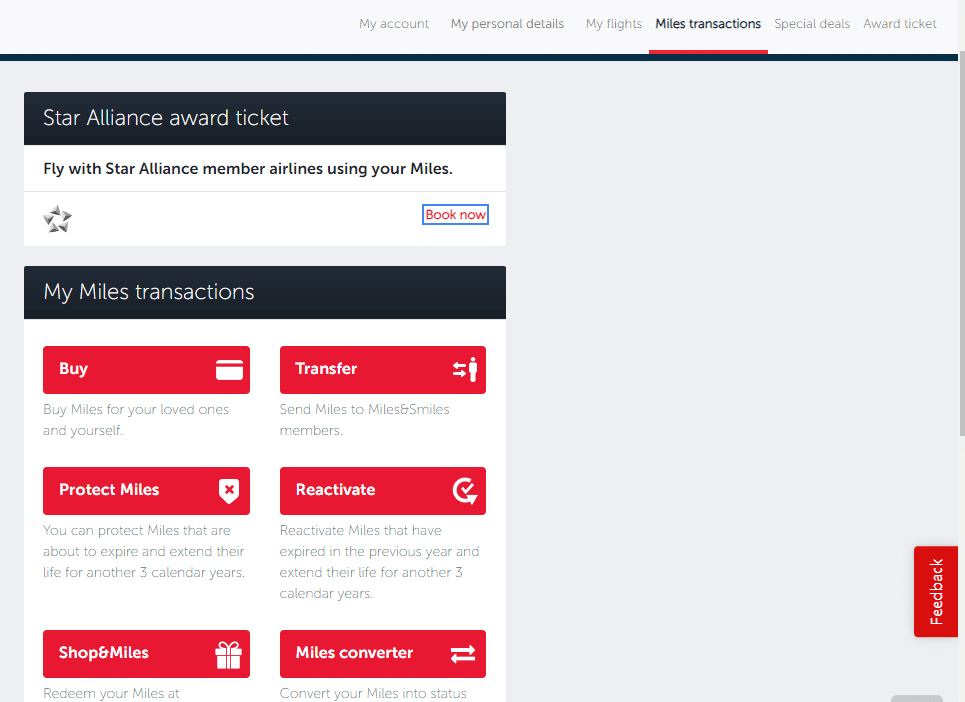Choose the Protect Miles button label
Viewport: 965px width, 702px height.
pyautogui.click(x=109, y=490)
